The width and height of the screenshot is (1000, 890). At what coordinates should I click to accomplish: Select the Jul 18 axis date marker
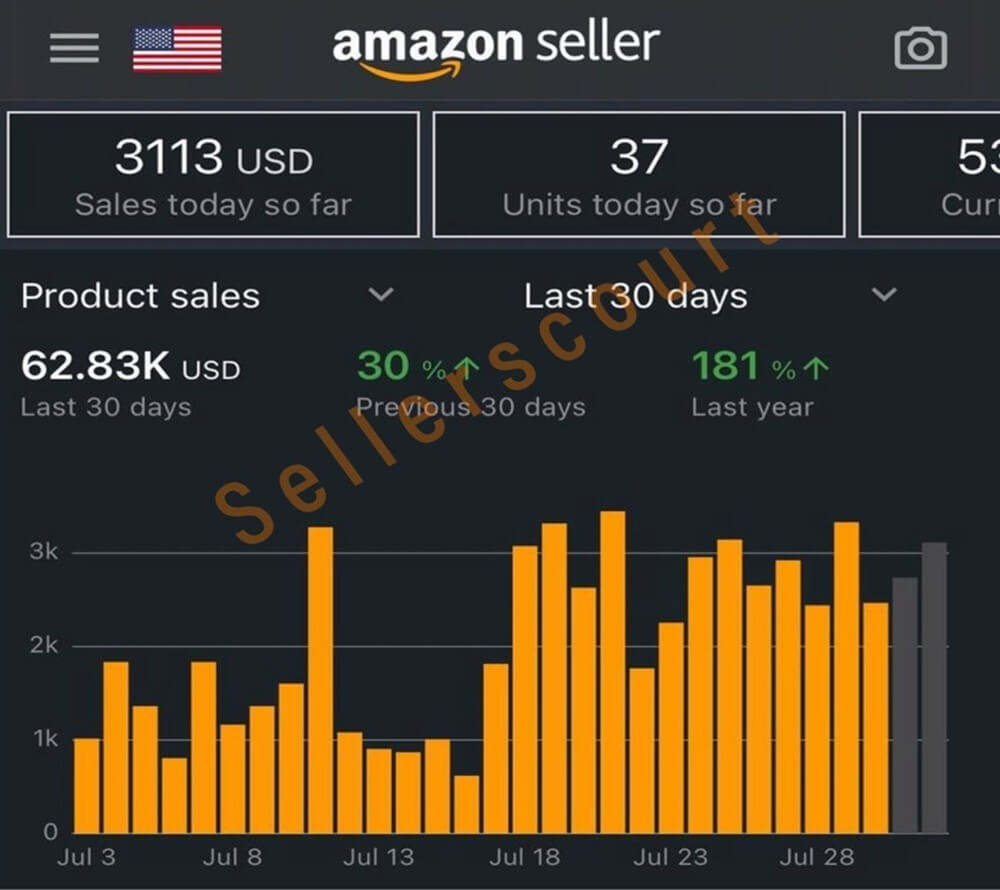524,858
